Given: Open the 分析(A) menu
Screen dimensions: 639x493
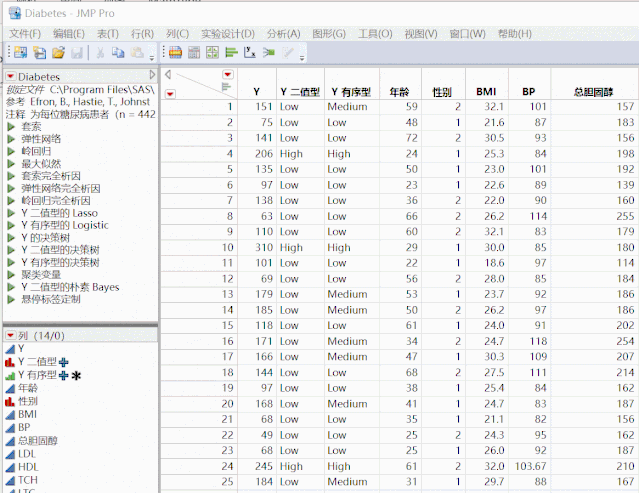Looking at the screenshot, I should coord(283,33).
